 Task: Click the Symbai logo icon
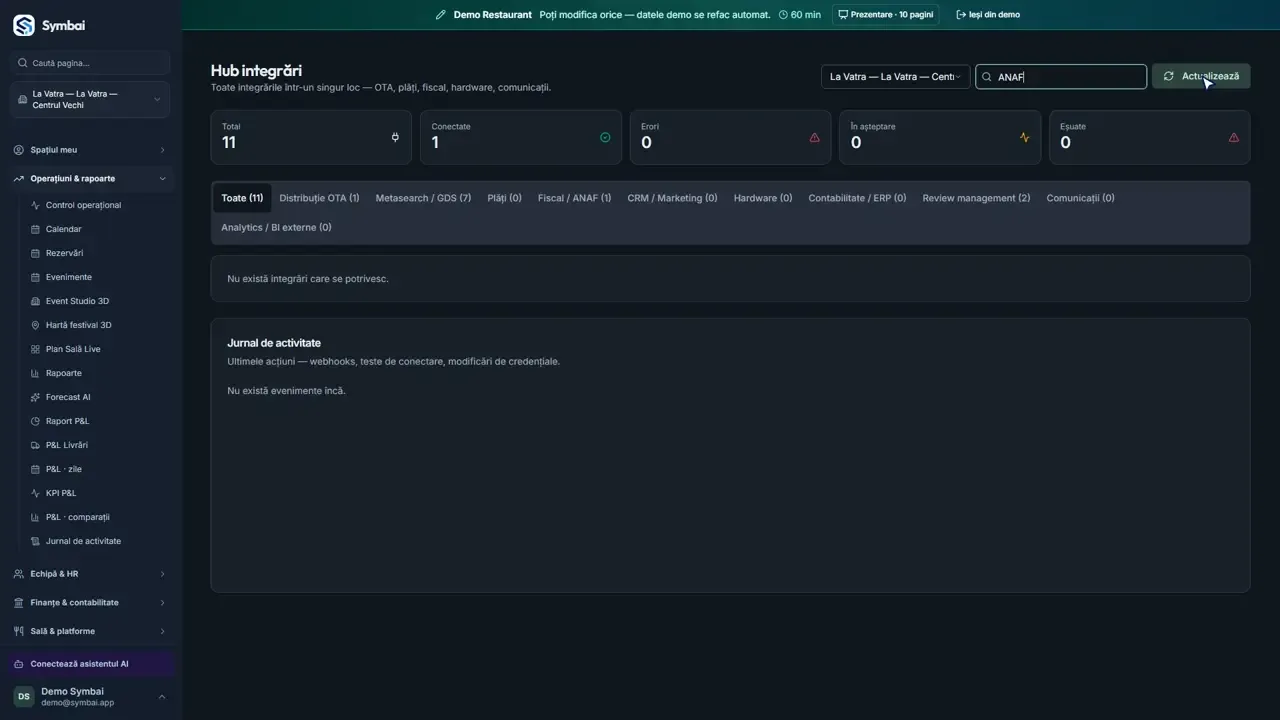24,25
